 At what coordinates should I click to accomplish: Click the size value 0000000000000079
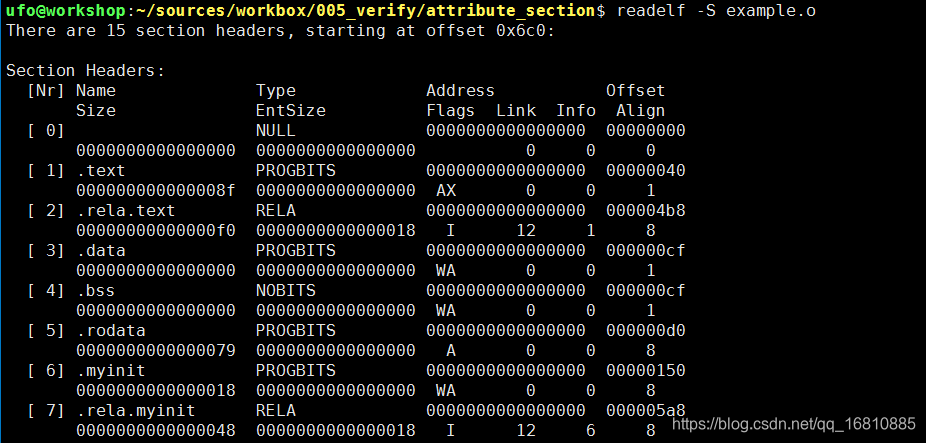coord(155,350)
